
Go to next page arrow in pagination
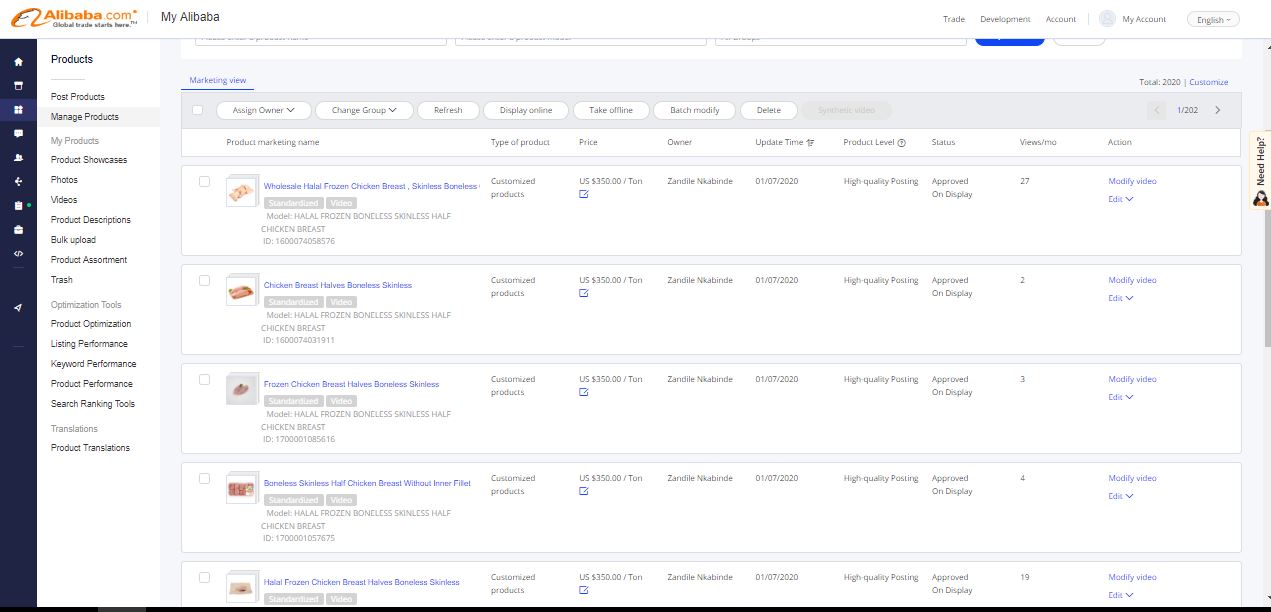[x=1217, y=110]
